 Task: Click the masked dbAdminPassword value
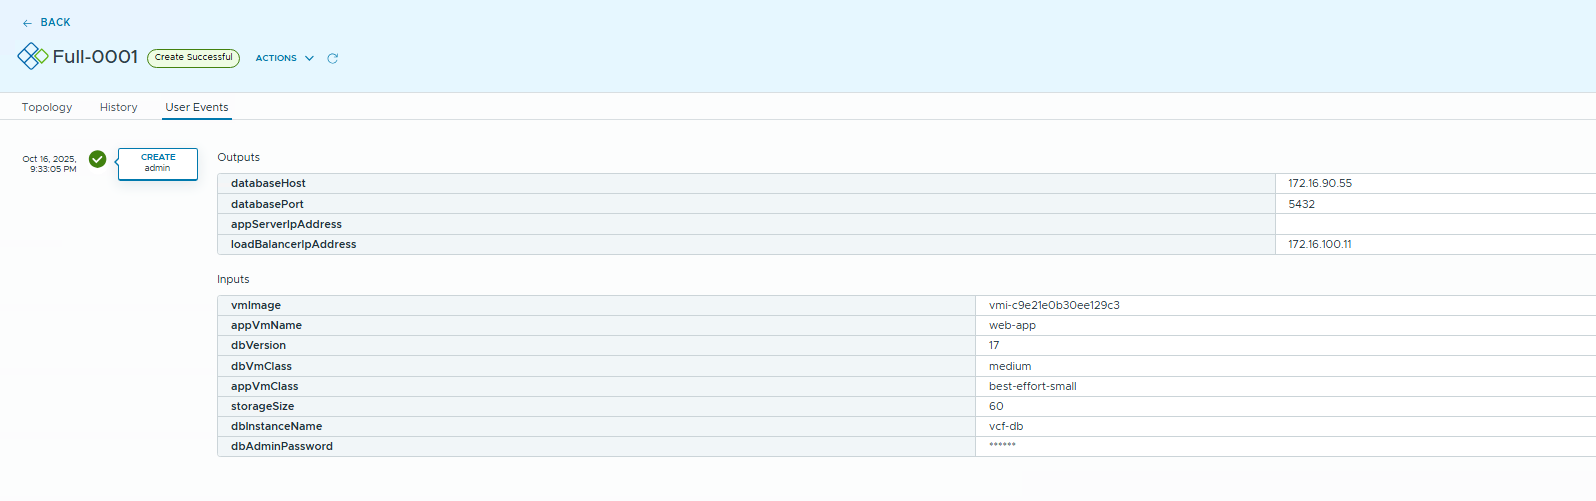tap(1002, 446)
